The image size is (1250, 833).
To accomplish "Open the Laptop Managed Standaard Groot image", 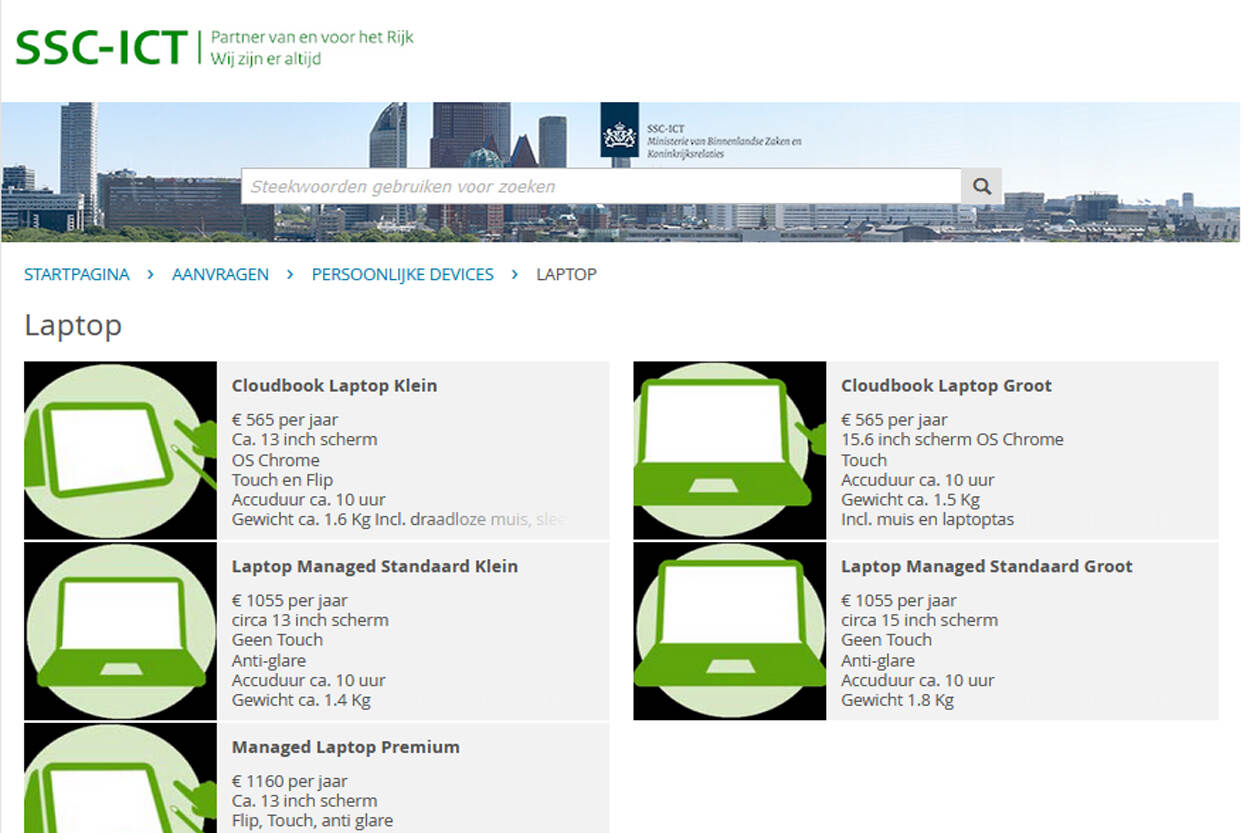I will 730,631.
